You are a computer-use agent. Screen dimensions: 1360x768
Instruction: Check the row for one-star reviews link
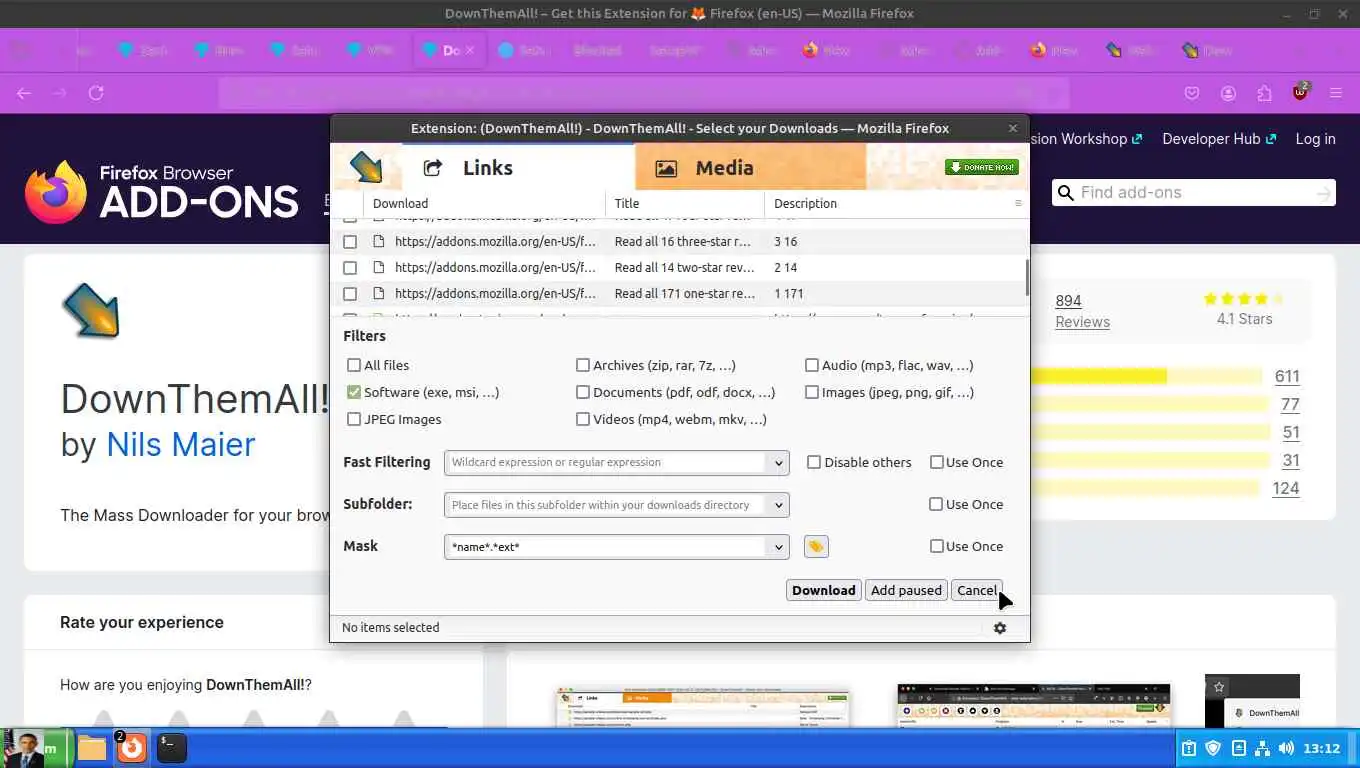tap(350, 293)
